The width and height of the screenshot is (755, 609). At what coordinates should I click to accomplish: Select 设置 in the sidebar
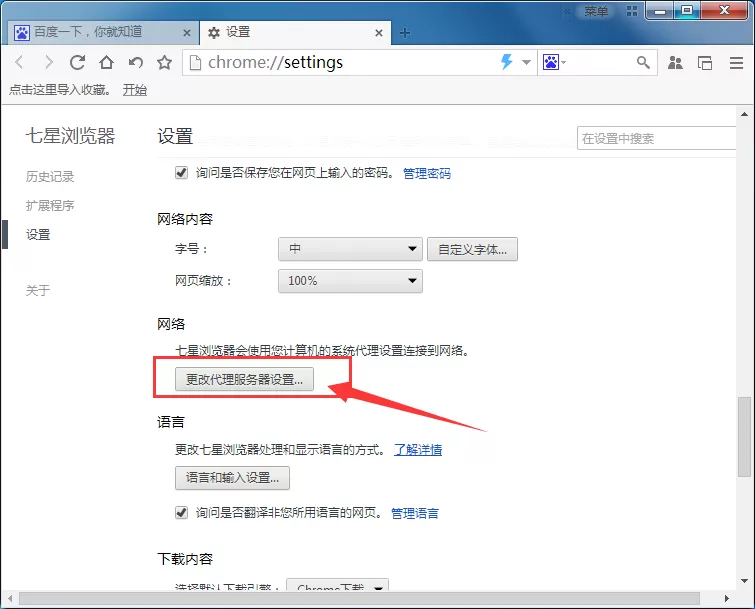pyautogui.click(x=38, y=234)
